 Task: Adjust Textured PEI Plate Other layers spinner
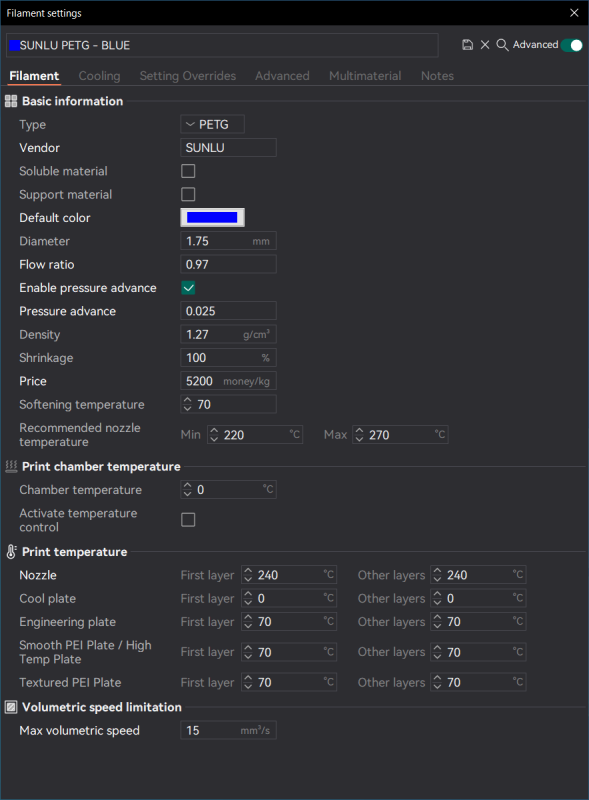437,683
